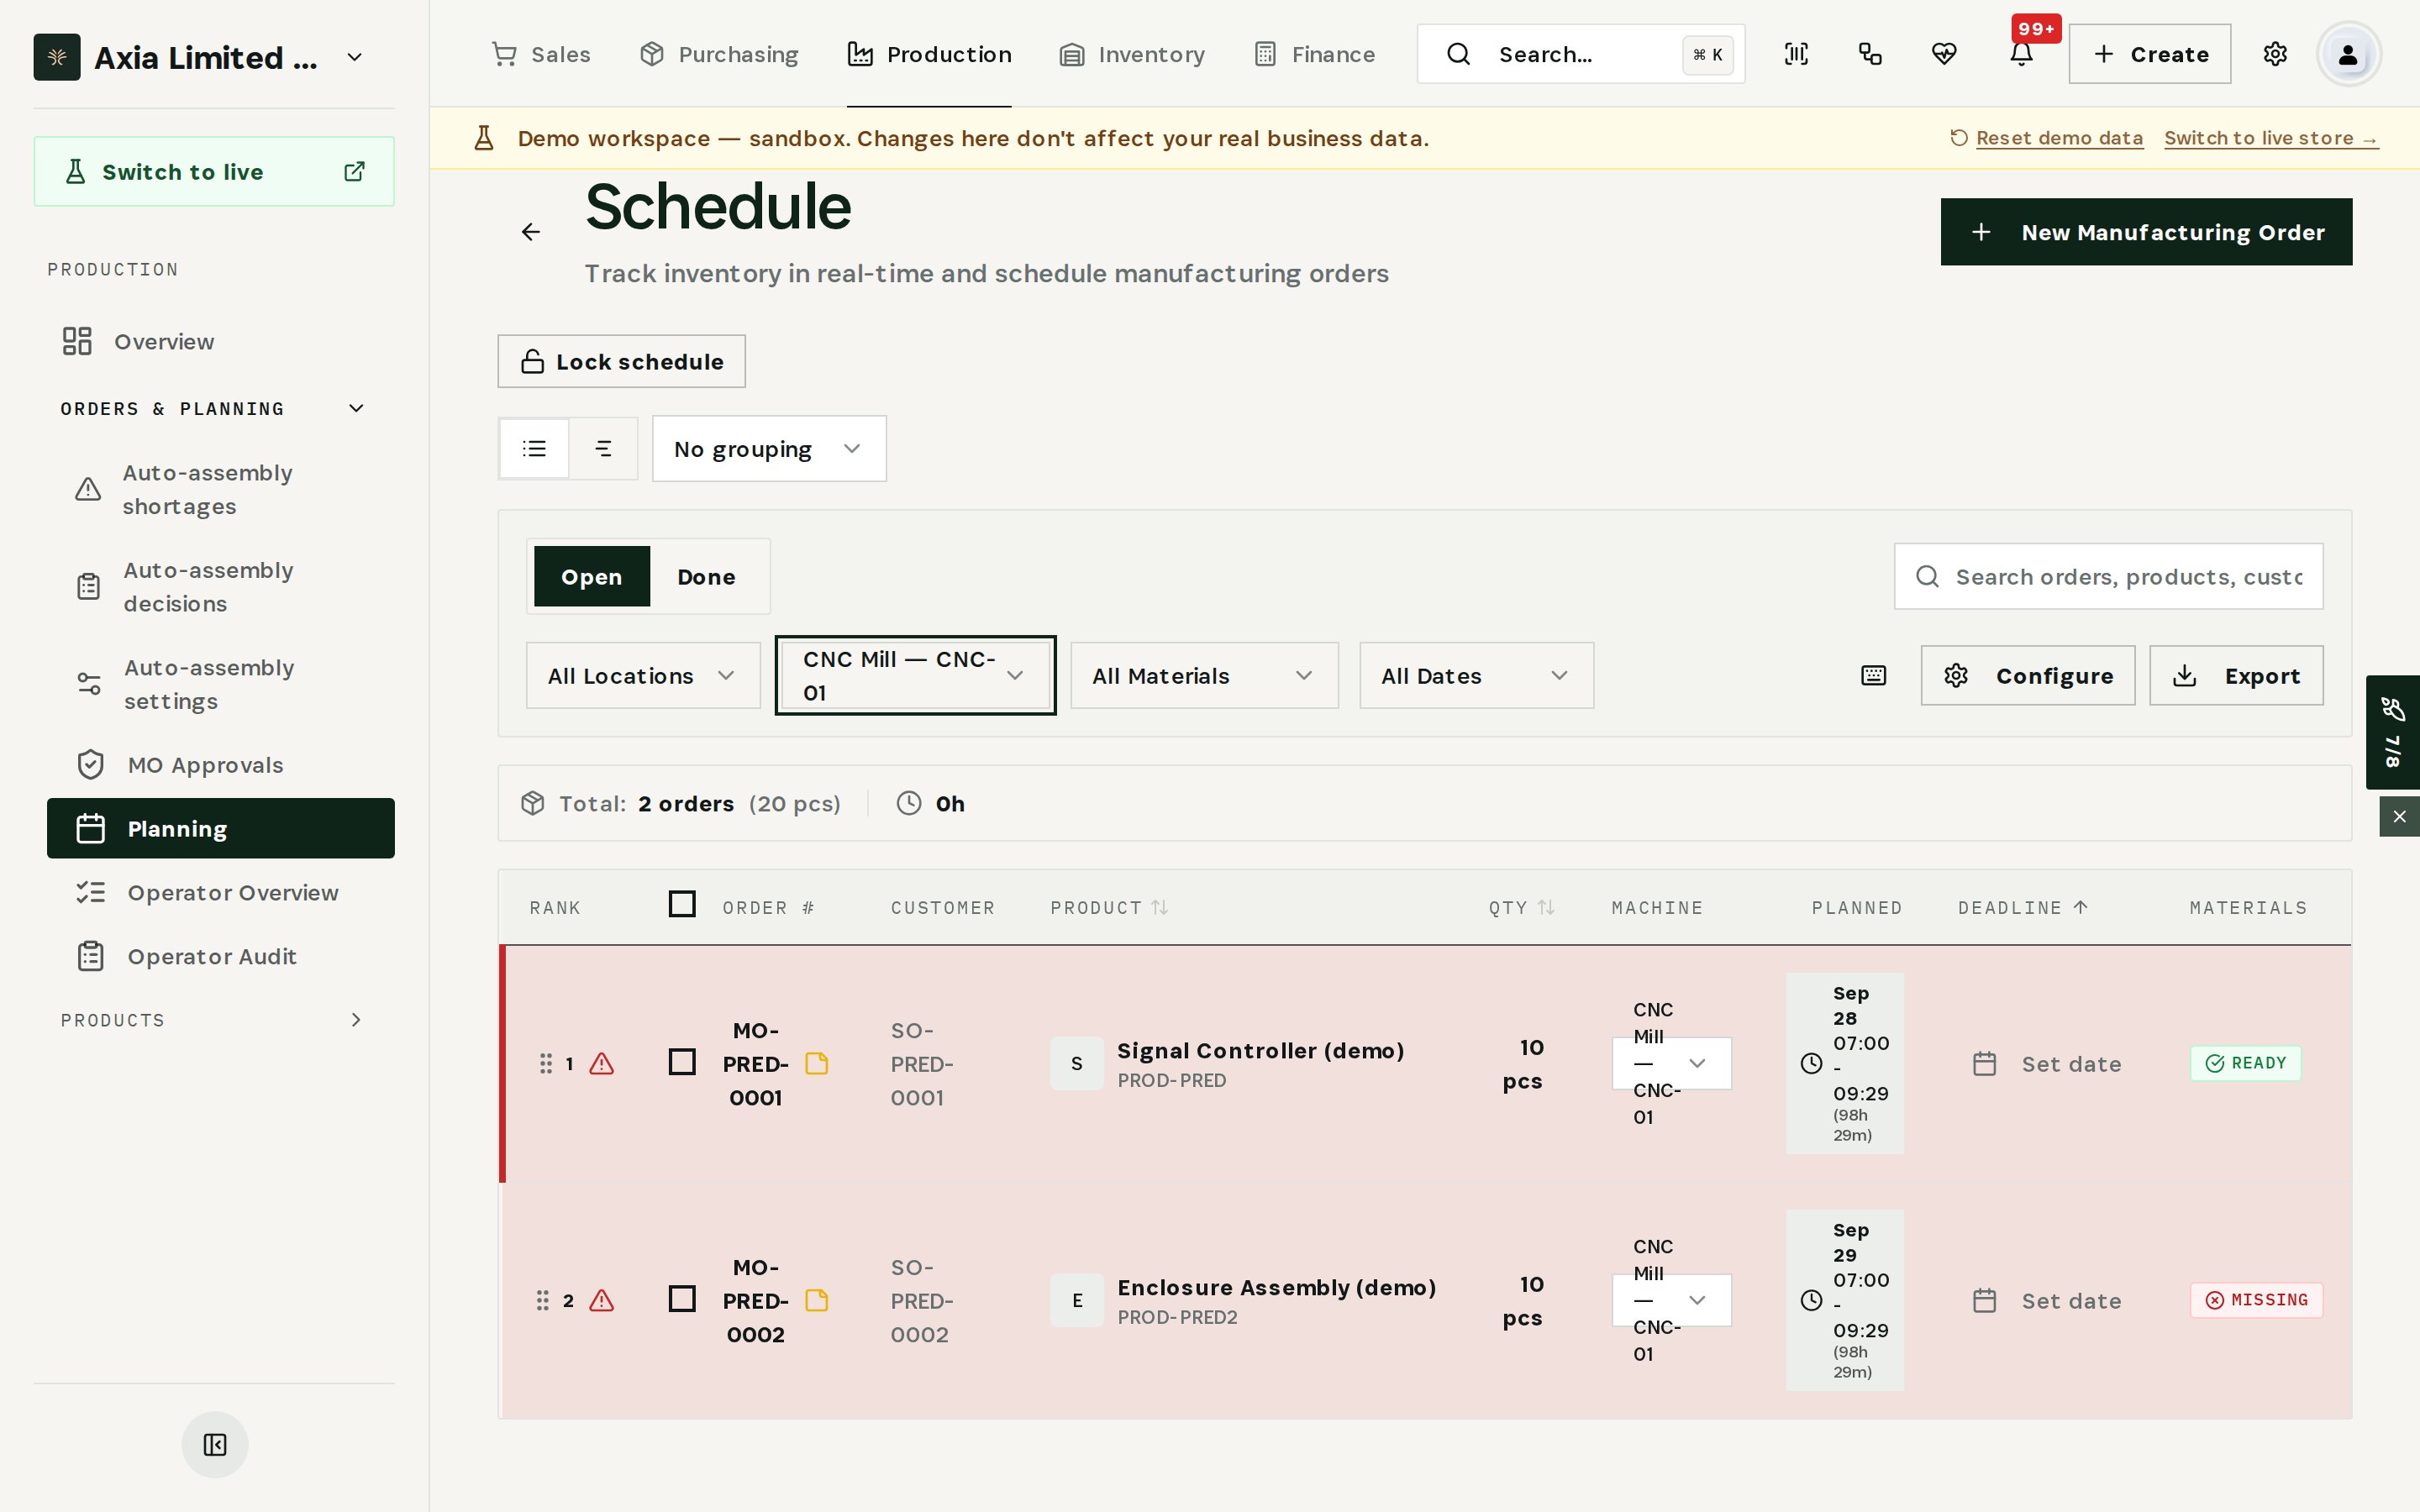This screenshot has width=2420, height=1512.
Task: Click warning triangle on rank 2 row
Action: coord(602,1301)
